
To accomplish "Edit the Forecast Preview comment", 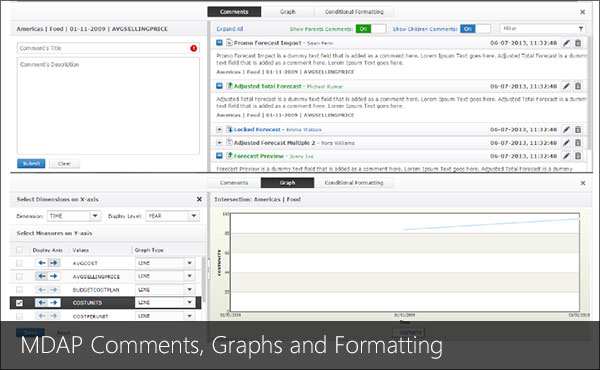I will [566, 156].
